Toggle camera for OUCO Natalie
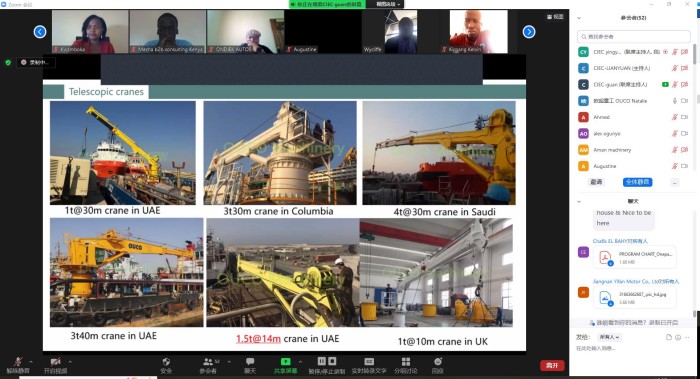The image size is (700, 379). [684, 101]
